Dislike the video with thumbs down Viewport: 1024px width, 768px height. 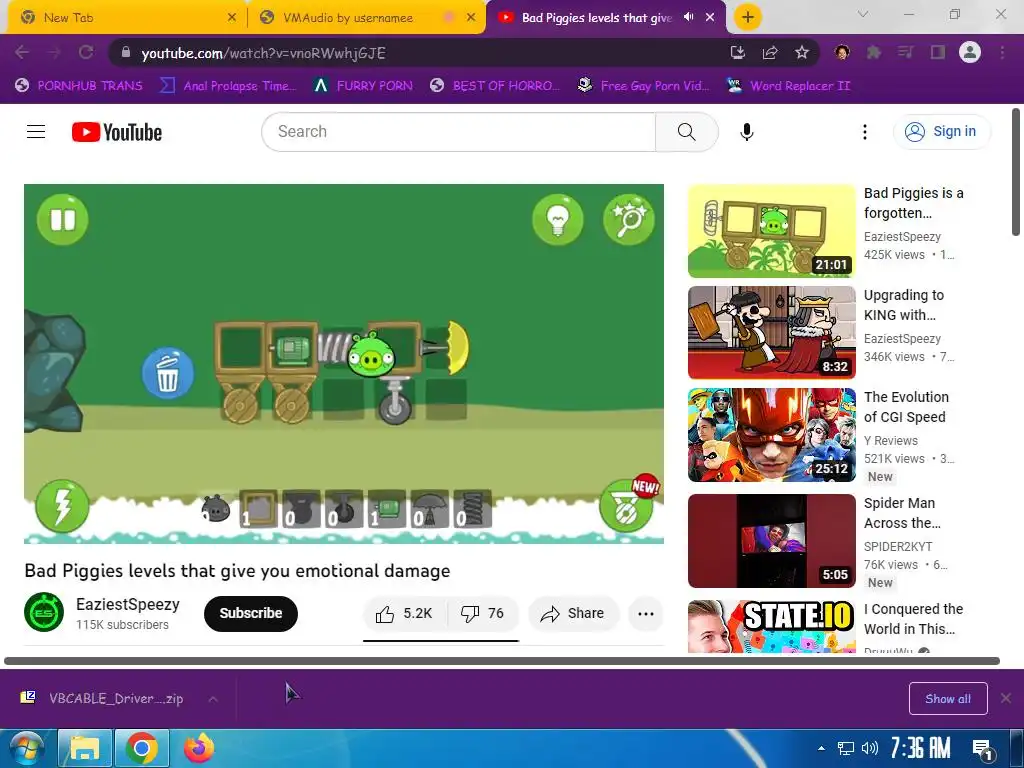[x=483, y=613]
